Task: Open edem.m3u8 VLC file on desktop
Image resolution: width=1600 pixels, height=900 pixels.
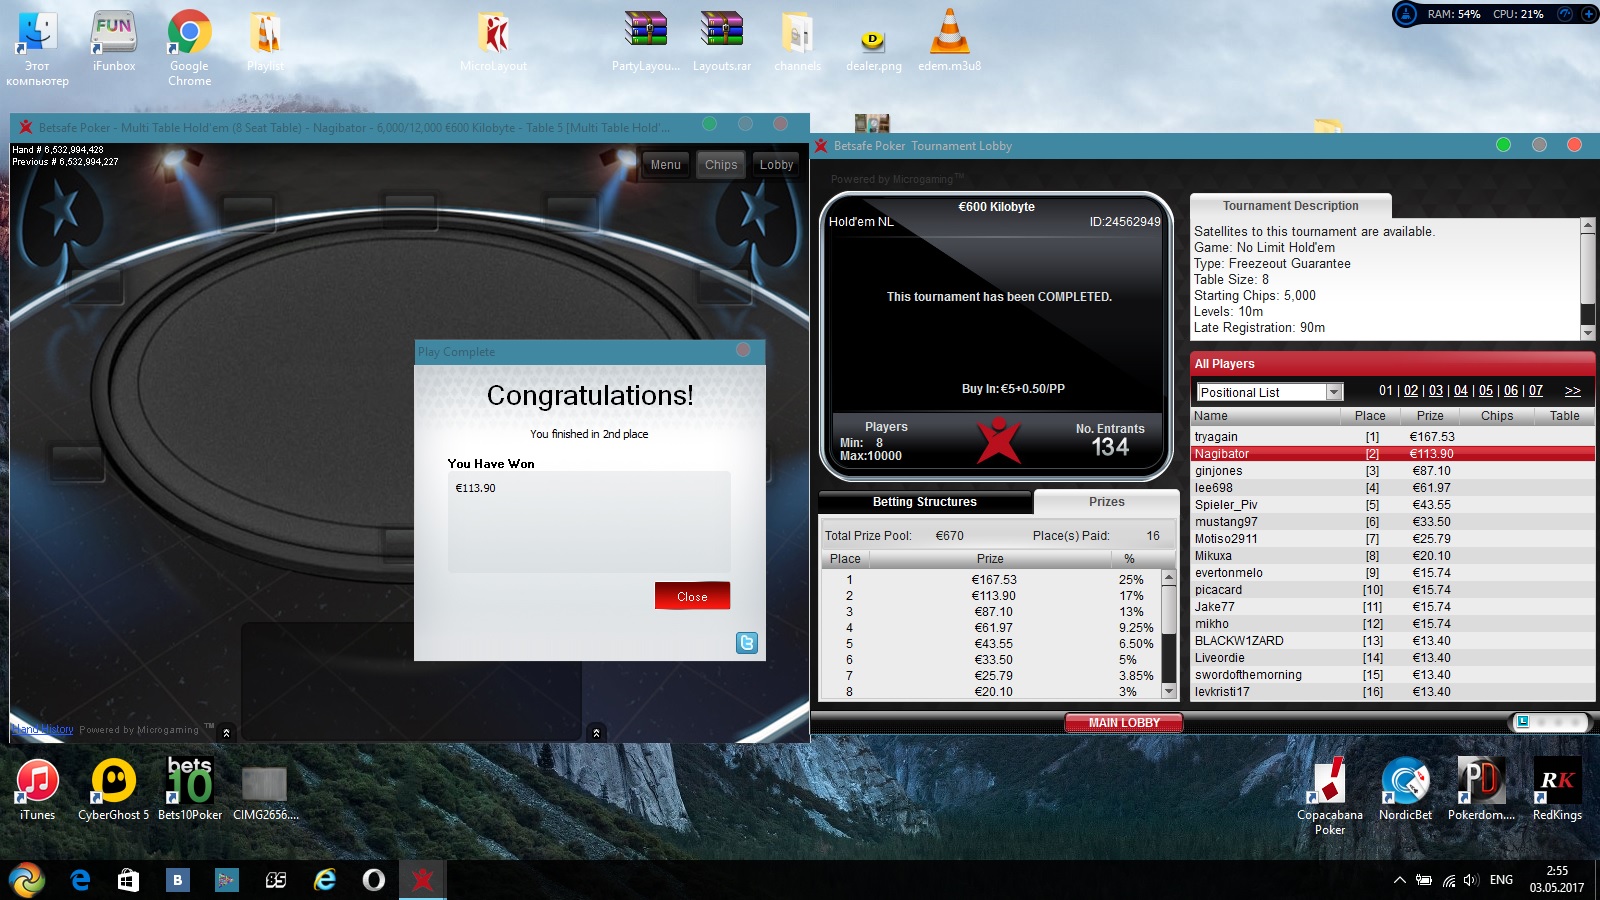Action: pyautogui.click(x=949, y=42)
